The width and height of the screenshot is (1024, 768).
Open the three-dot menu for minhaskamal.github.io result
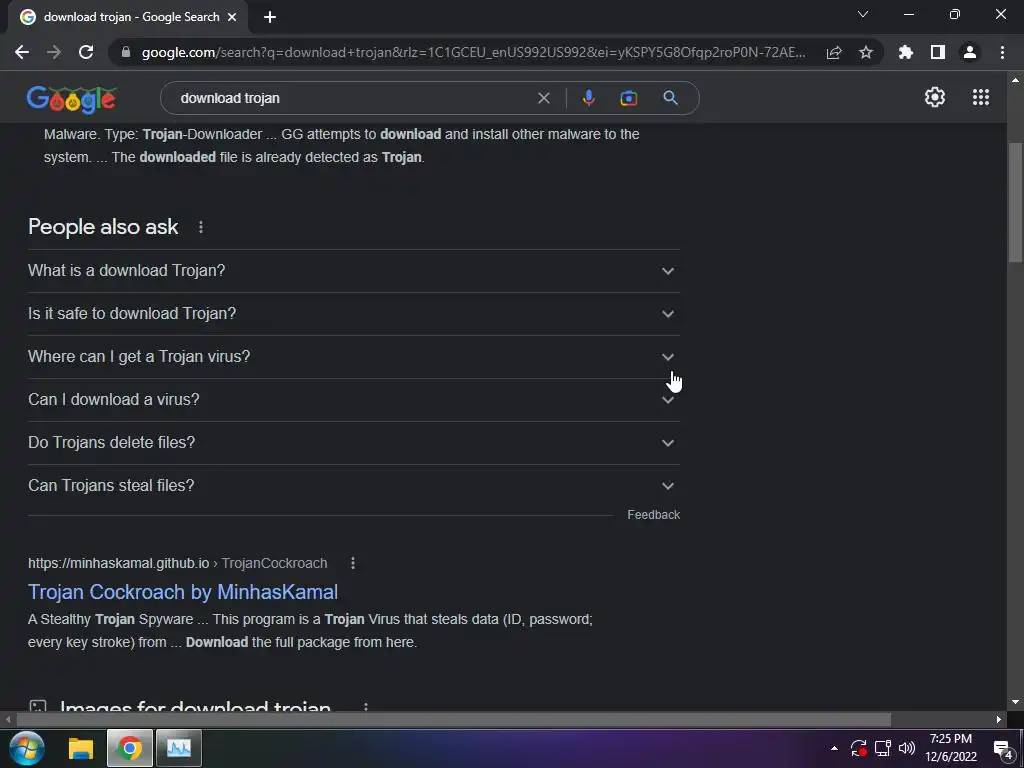tap(353, 563)
